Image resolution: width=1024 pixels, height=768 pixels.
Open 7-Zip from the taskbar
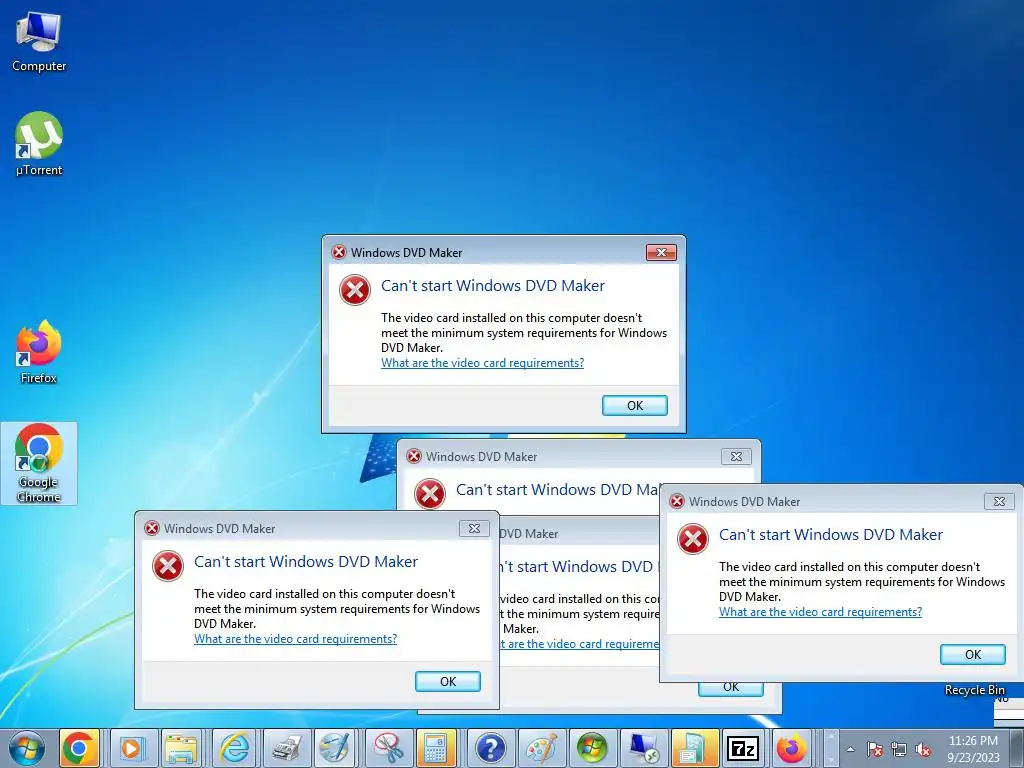point(743,748)
